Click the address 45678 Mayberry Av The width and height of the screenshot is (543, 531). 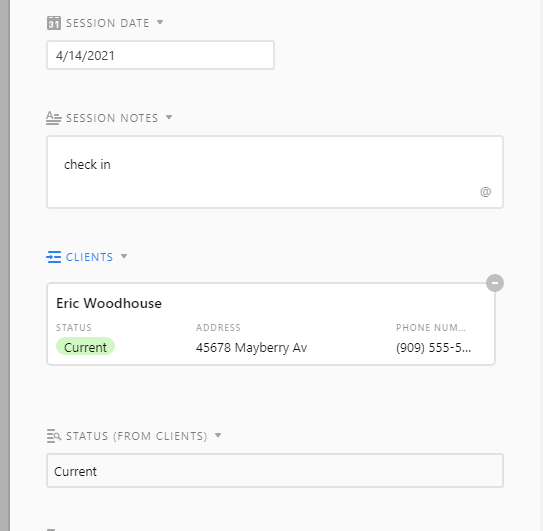[x=251, y=347]
